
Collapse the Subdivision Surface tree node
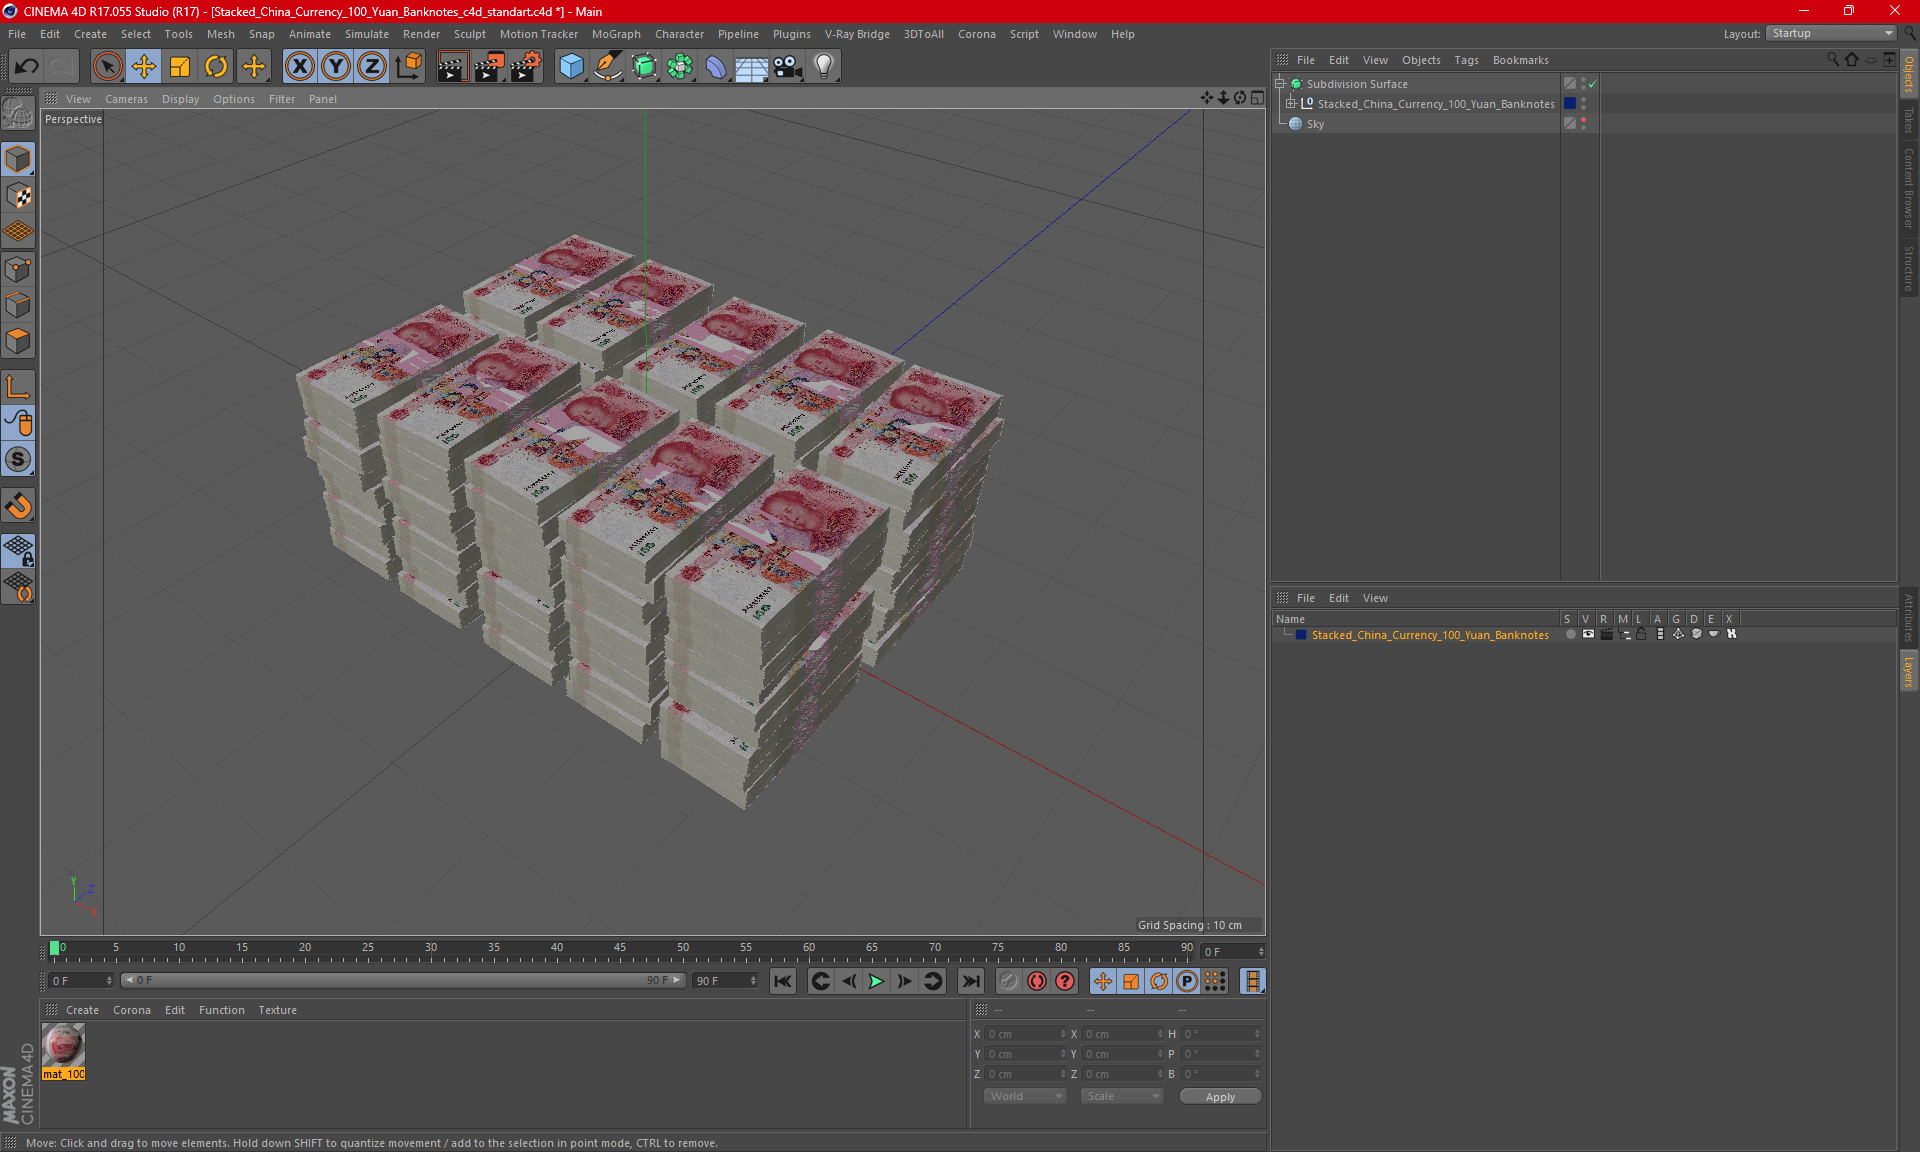pos(1280,84)
